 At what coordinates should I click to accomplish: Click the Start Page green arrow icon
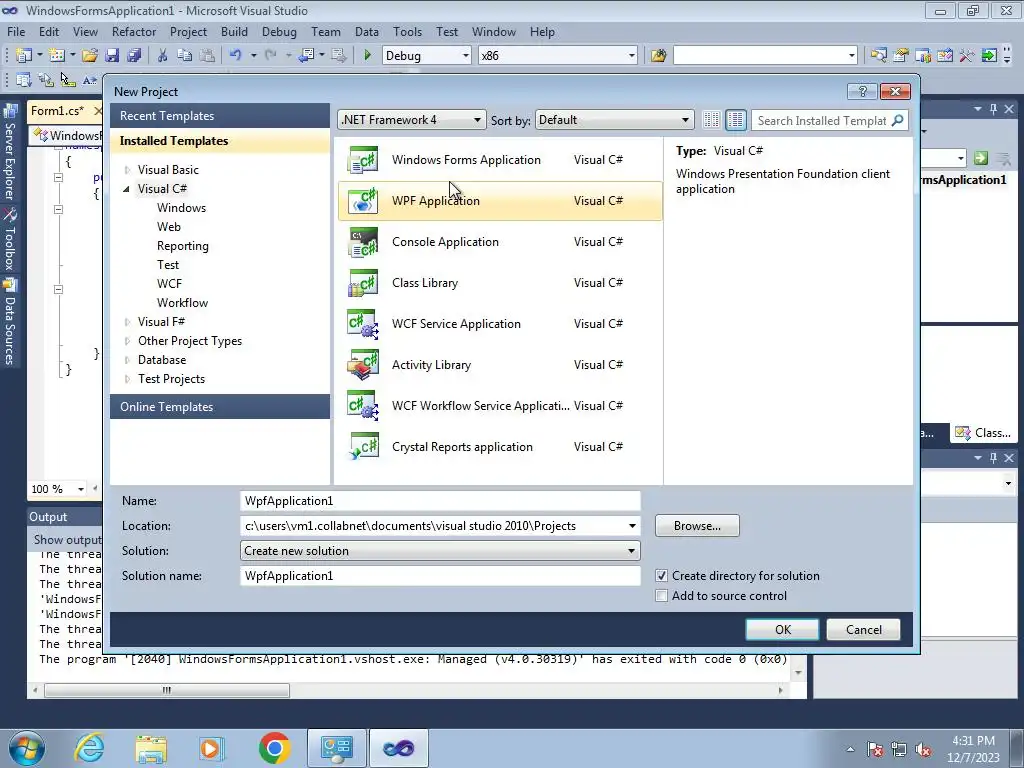tap(989, 56)
